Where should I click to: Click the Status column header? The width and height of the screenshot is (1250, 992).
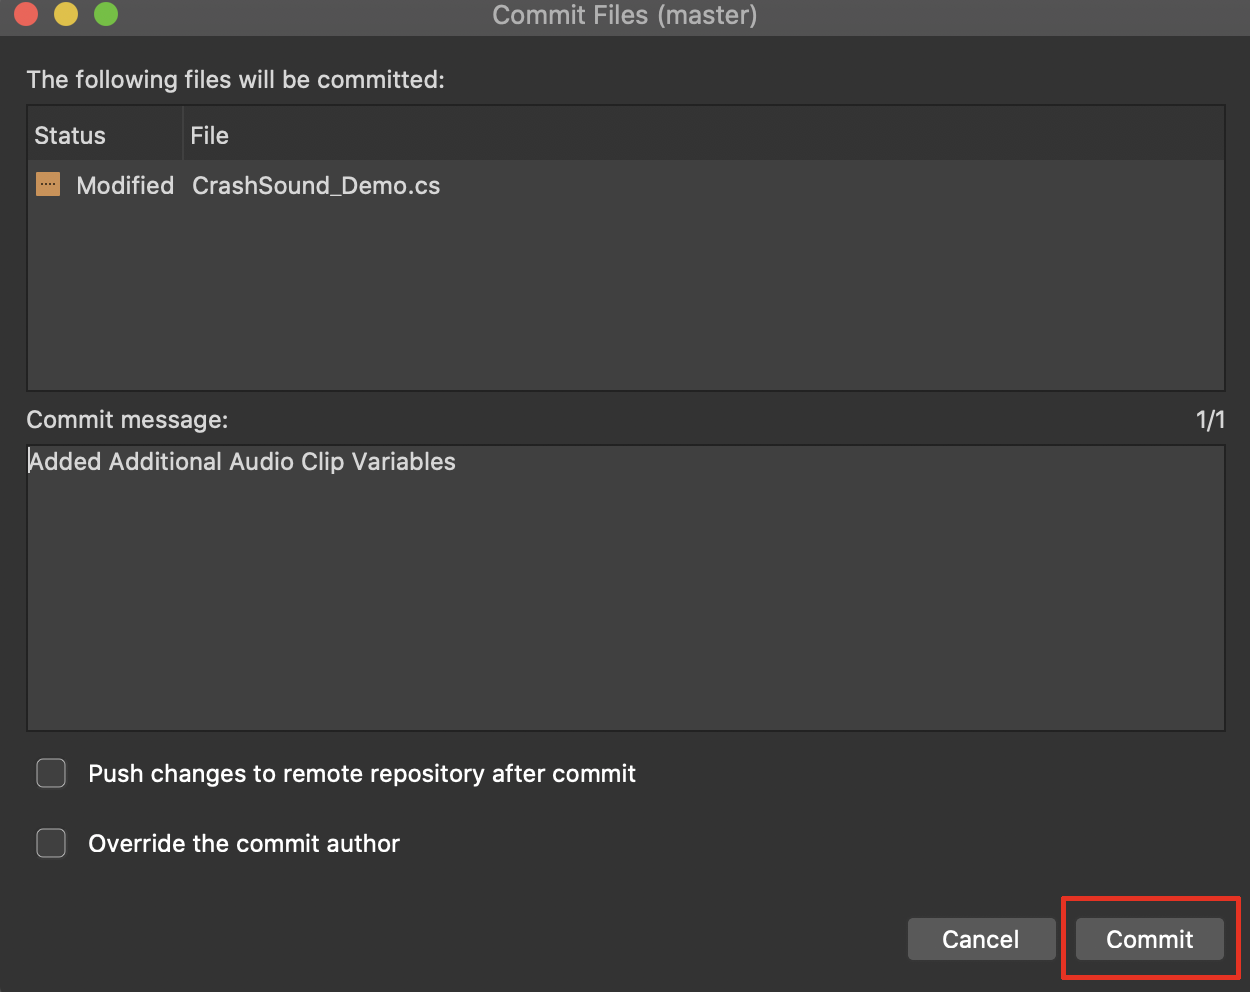(70, 136)
